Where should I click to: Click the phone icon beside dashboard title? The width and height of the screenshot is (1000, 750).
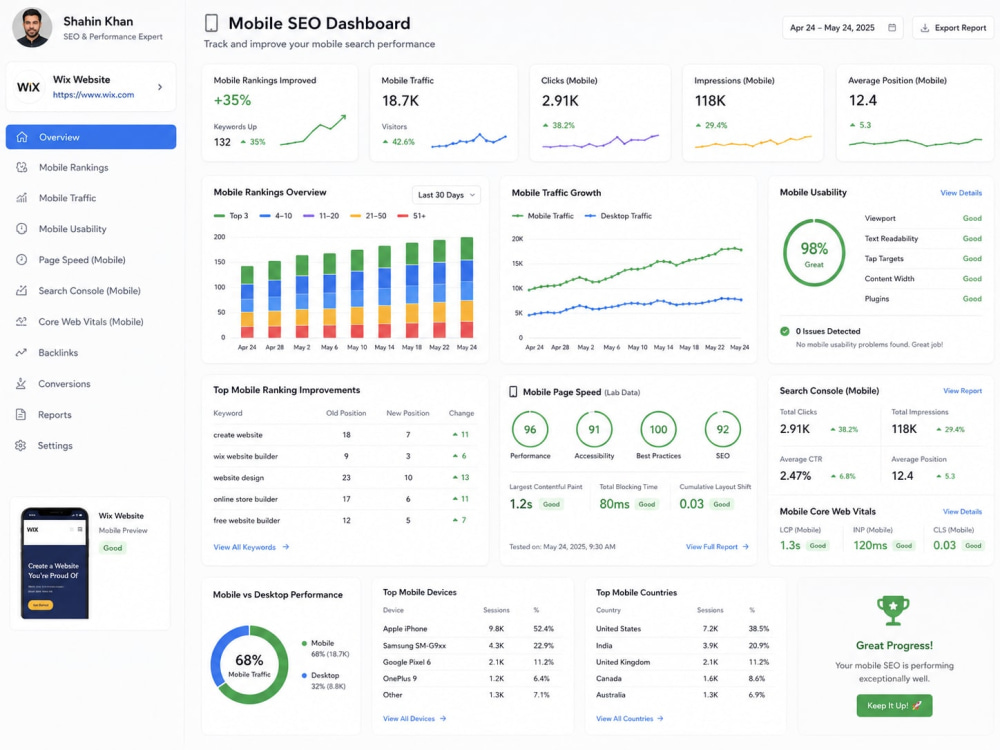[x=211, y=23]
